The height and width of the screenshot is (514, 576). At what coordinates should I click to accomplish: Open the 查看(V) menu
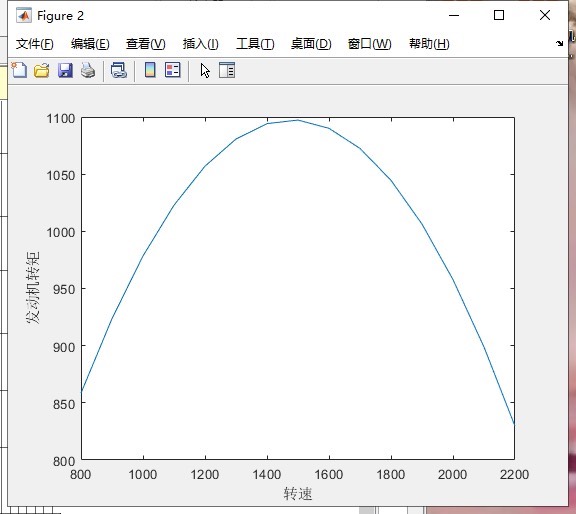(x=146, y=44)
